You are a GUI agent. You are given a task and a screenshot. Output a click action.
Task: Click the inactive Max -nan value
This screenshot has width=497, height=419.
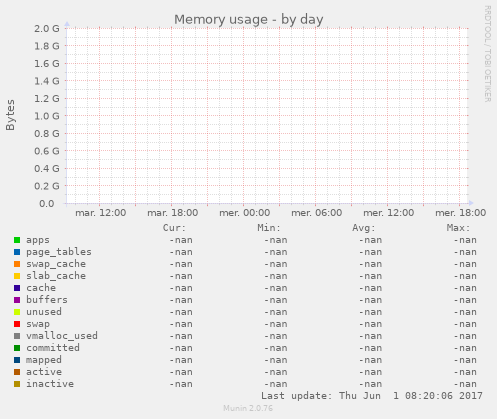pyautogui.click(x=465, y=384)
